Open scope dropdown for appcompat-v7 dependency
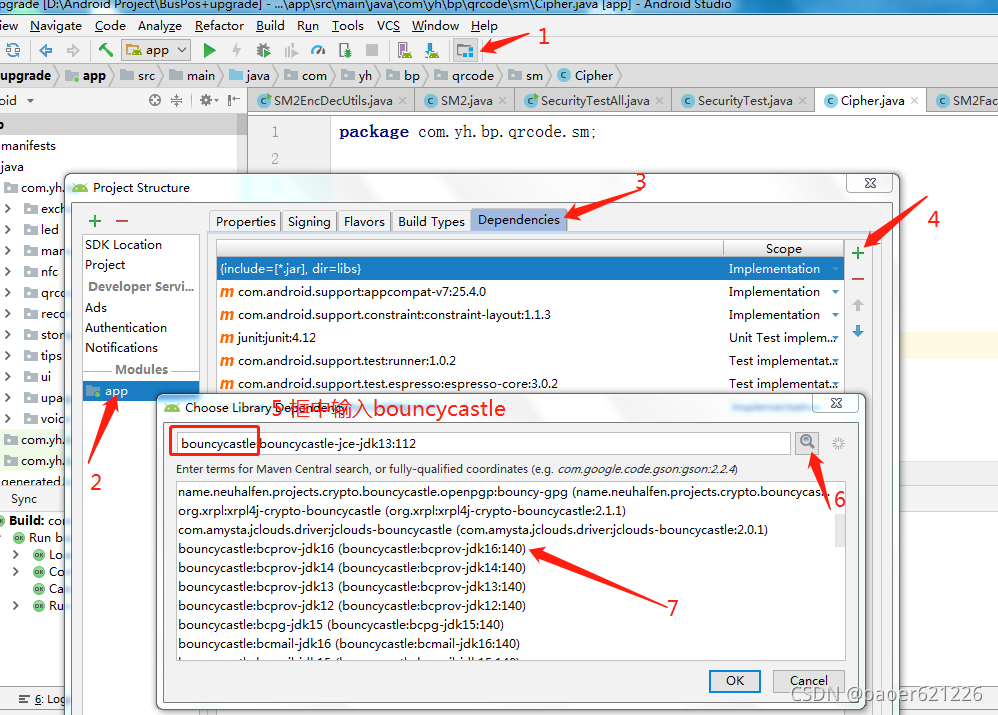This screenshot has width=998, height=715. tap(835, 292)
